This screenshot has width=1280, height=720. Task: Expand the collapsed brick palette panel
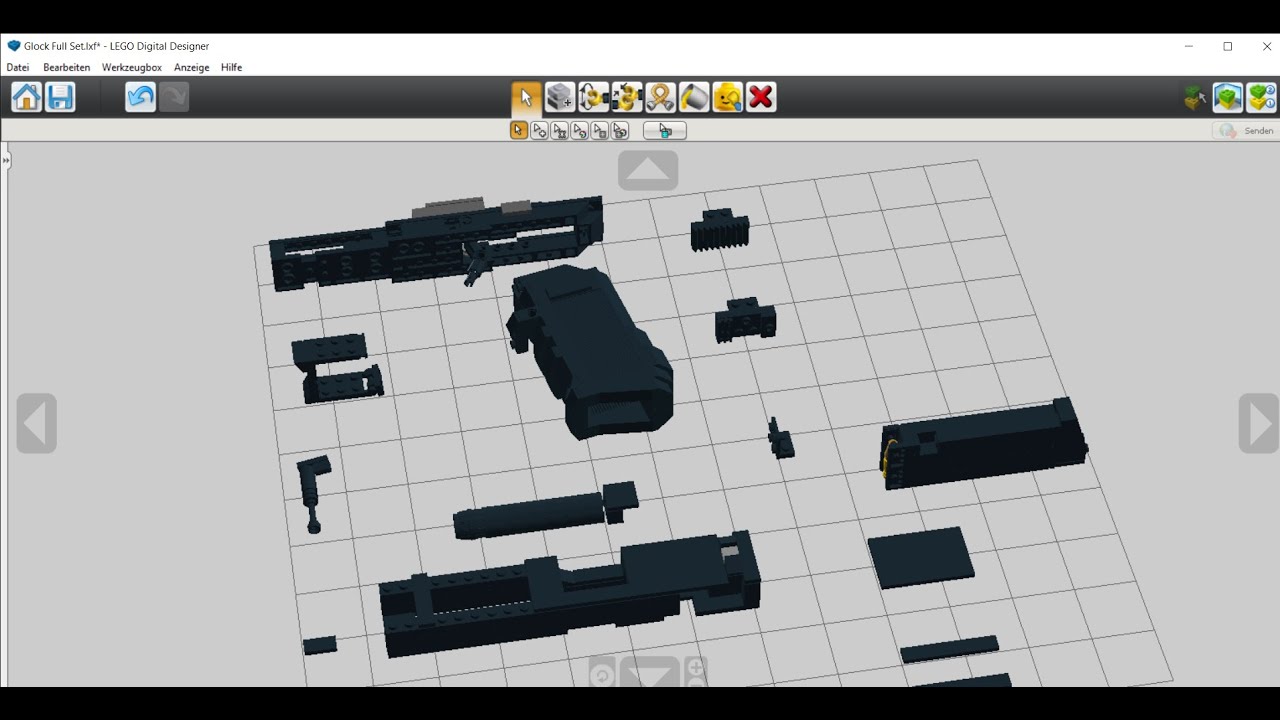click(5, 160)
